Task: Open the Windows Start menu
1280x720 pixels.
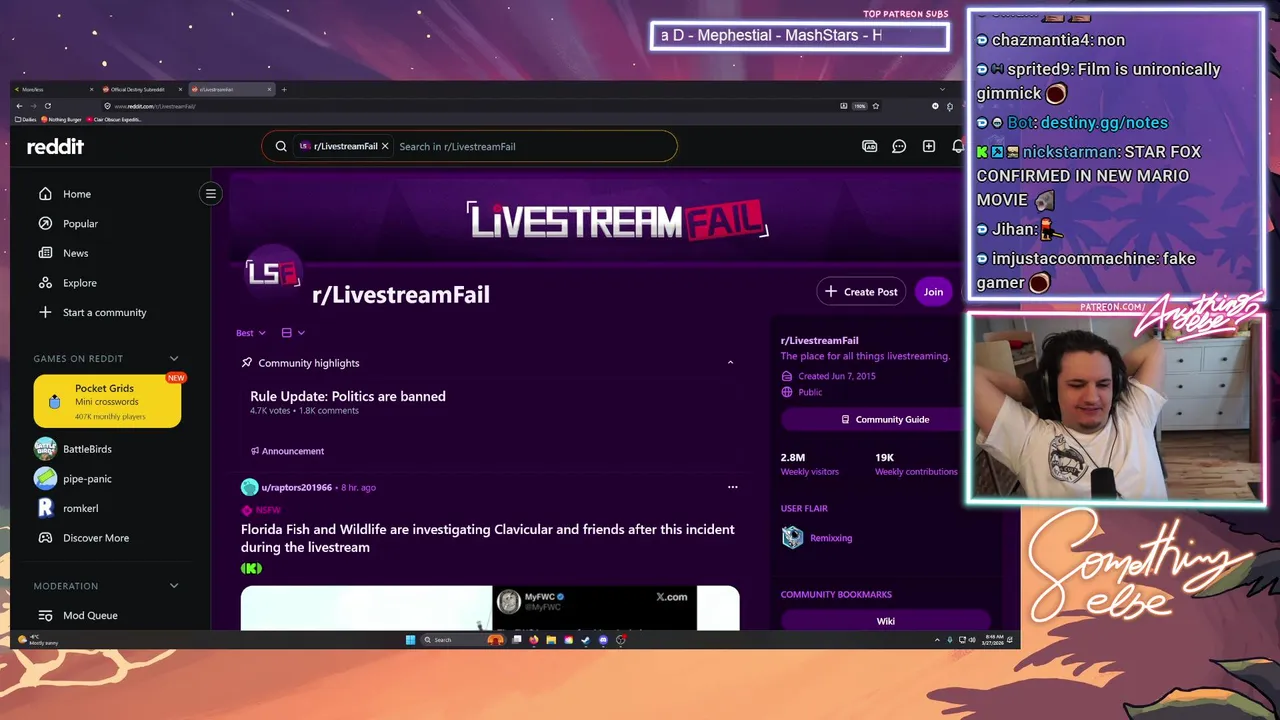Action: (410, 640)
